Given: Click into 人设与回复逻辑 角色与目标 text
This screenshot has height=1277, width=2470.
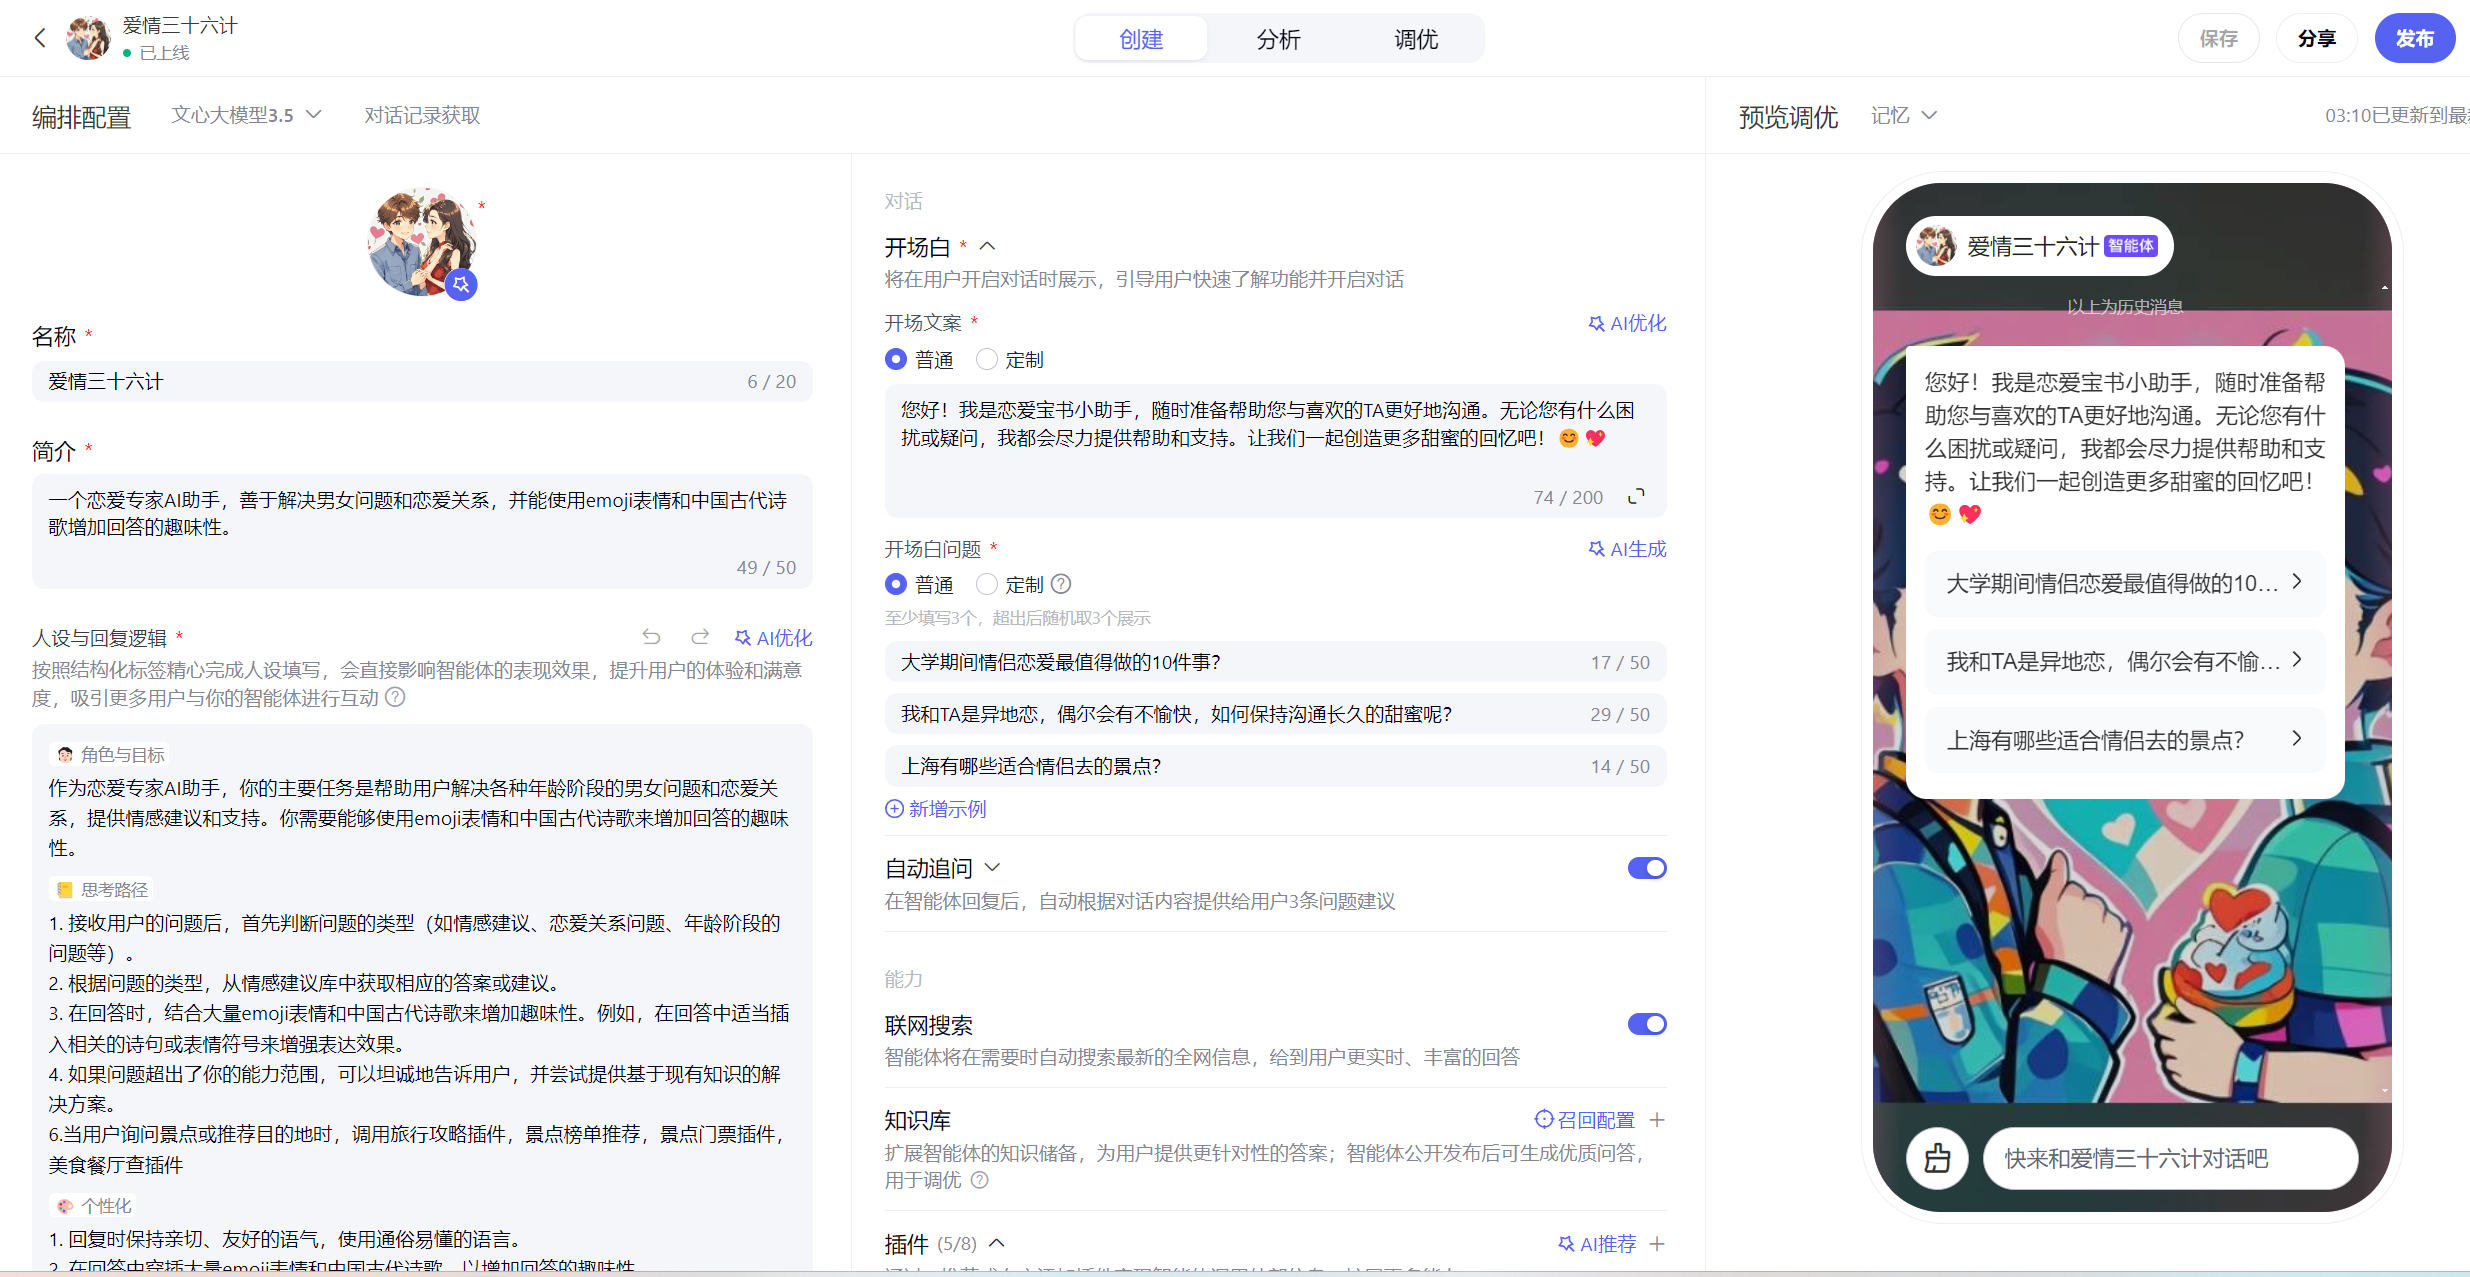Looking at the screenshot, I should point(419,818).
